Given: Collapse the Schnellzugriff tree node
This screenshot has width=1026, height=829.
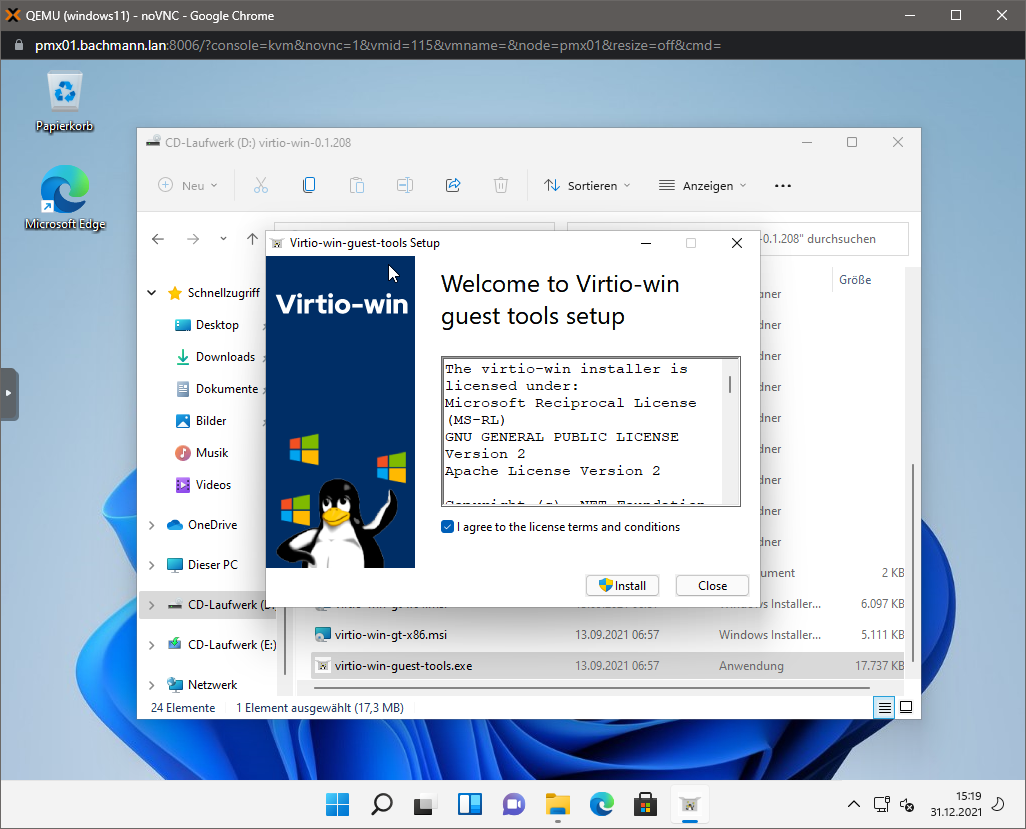Looking at the screenshot, I should tap(151, 293).
